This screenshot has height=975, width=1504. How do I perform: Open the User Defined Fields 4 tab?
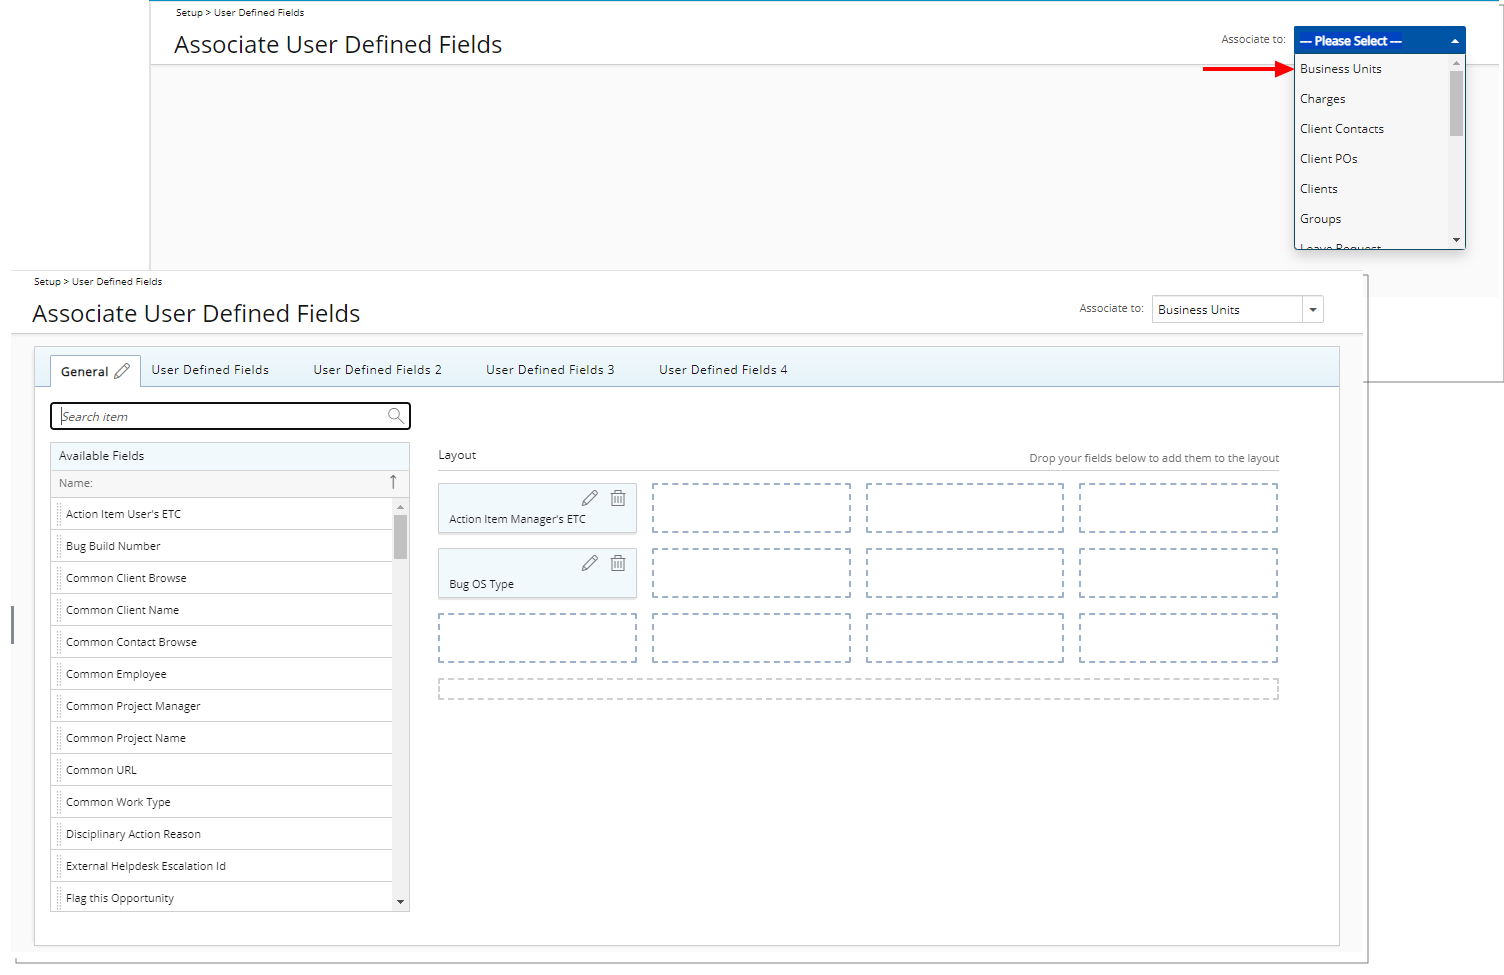click(722, 370)
